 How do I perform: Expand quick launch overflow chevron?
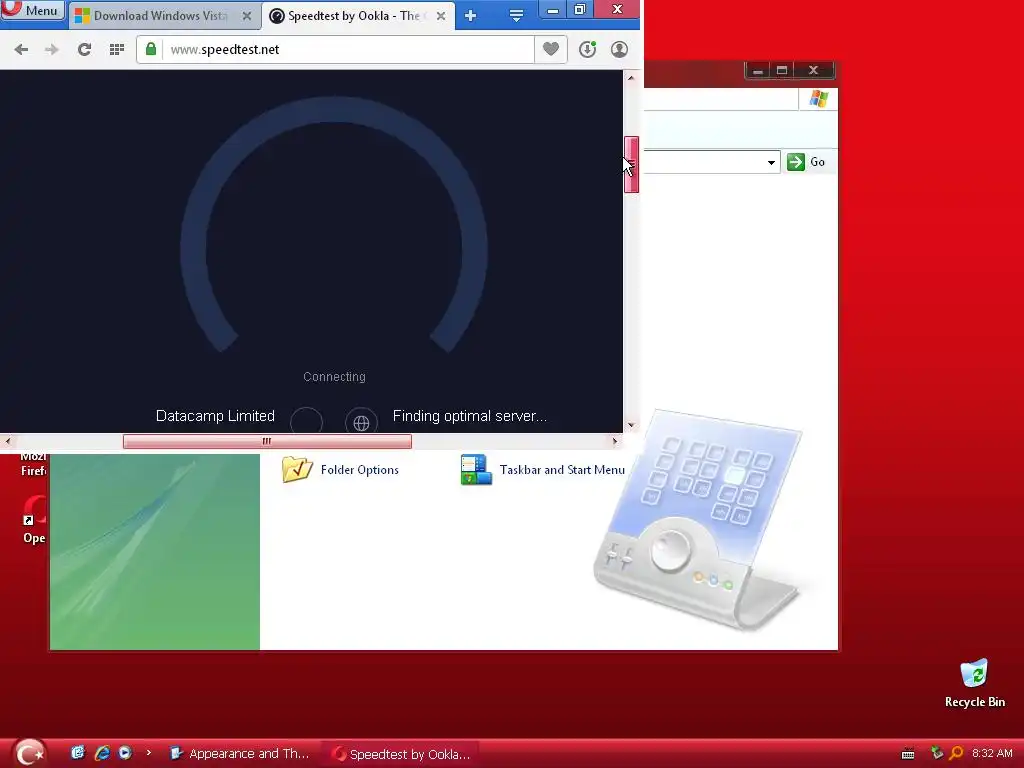coord(148,753)
